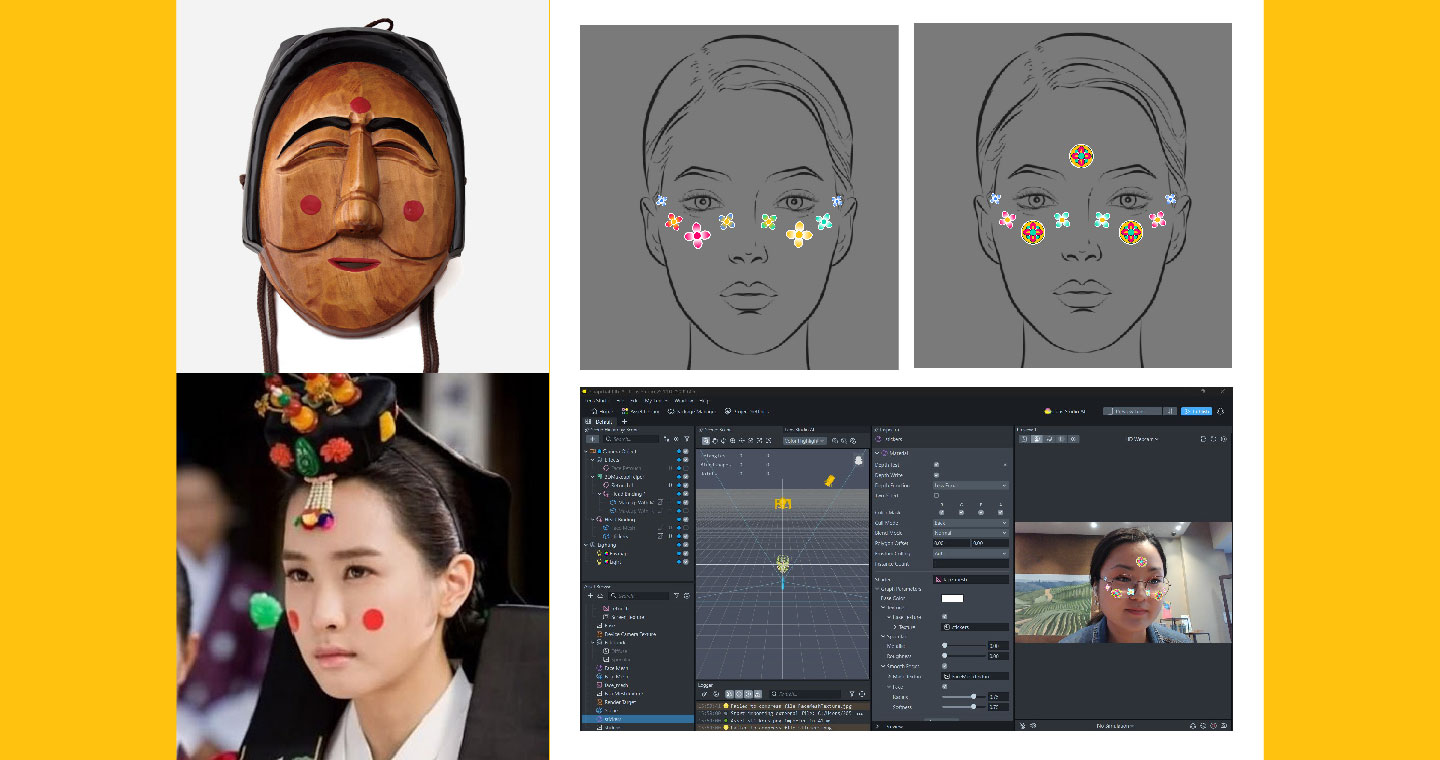Click the filter icon in Logger panel
Image resolution: width=1440 pixels, height=760 pixels.
pyautogui.click(x=851, y=693)
